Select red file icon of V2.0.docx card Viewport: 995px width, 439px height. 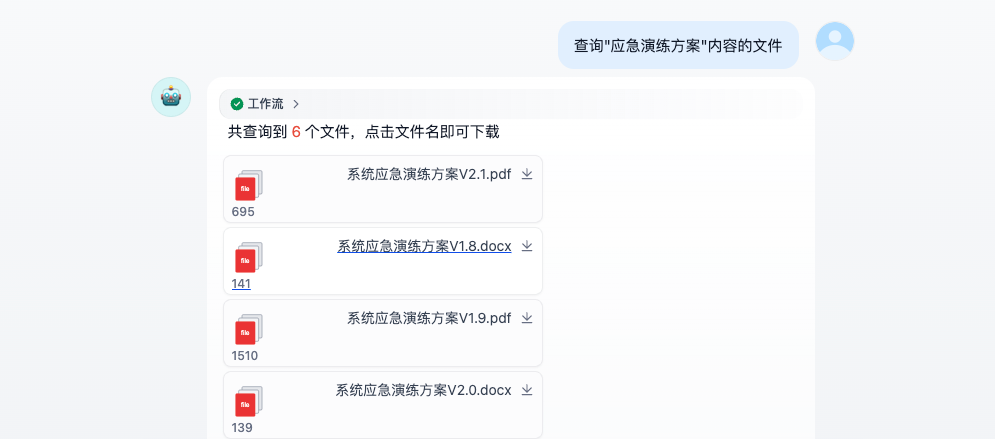click(x=246, y=403)
